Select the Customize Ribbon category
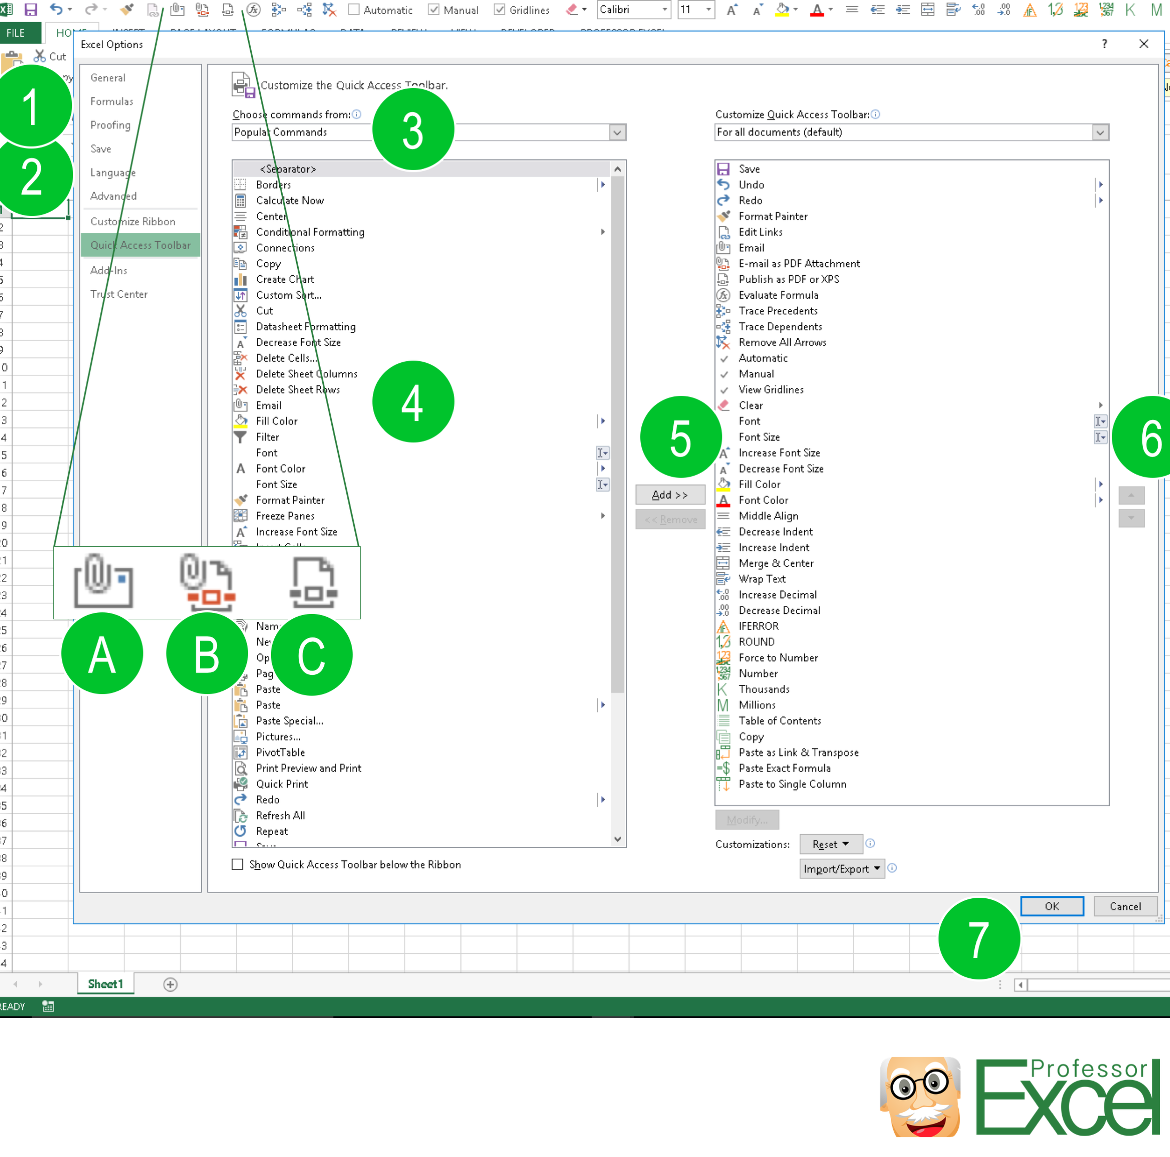This screenshot has width=1170, height=1157. tap(133, 222)
